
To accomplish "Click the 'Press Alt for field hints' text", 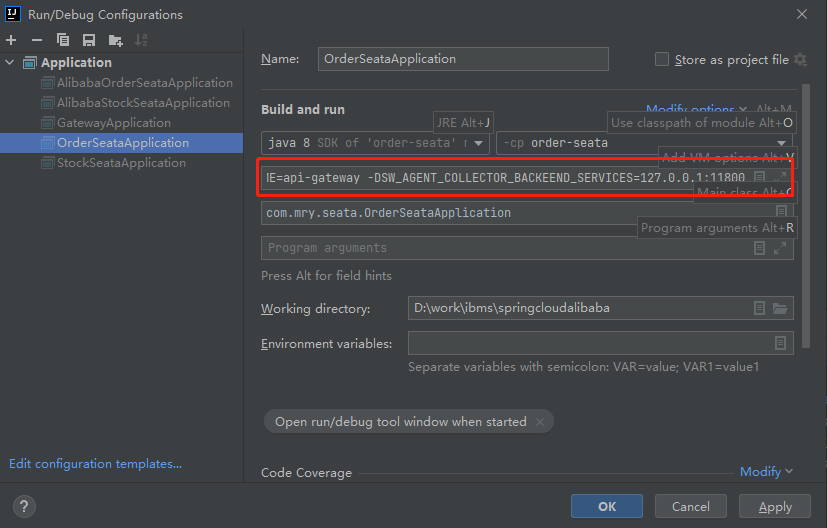I will coord(326,276).
